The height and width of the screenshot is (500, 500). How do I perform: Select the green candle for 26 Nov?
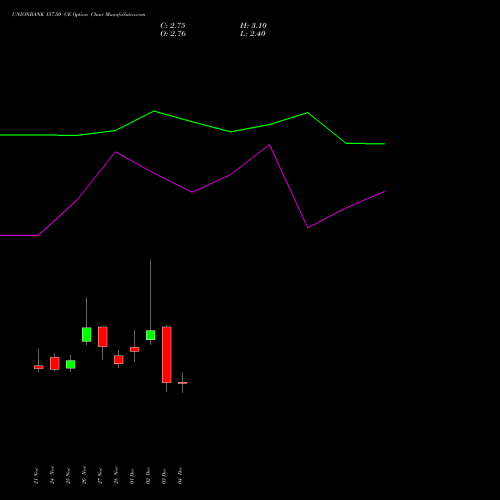[87, 334]
